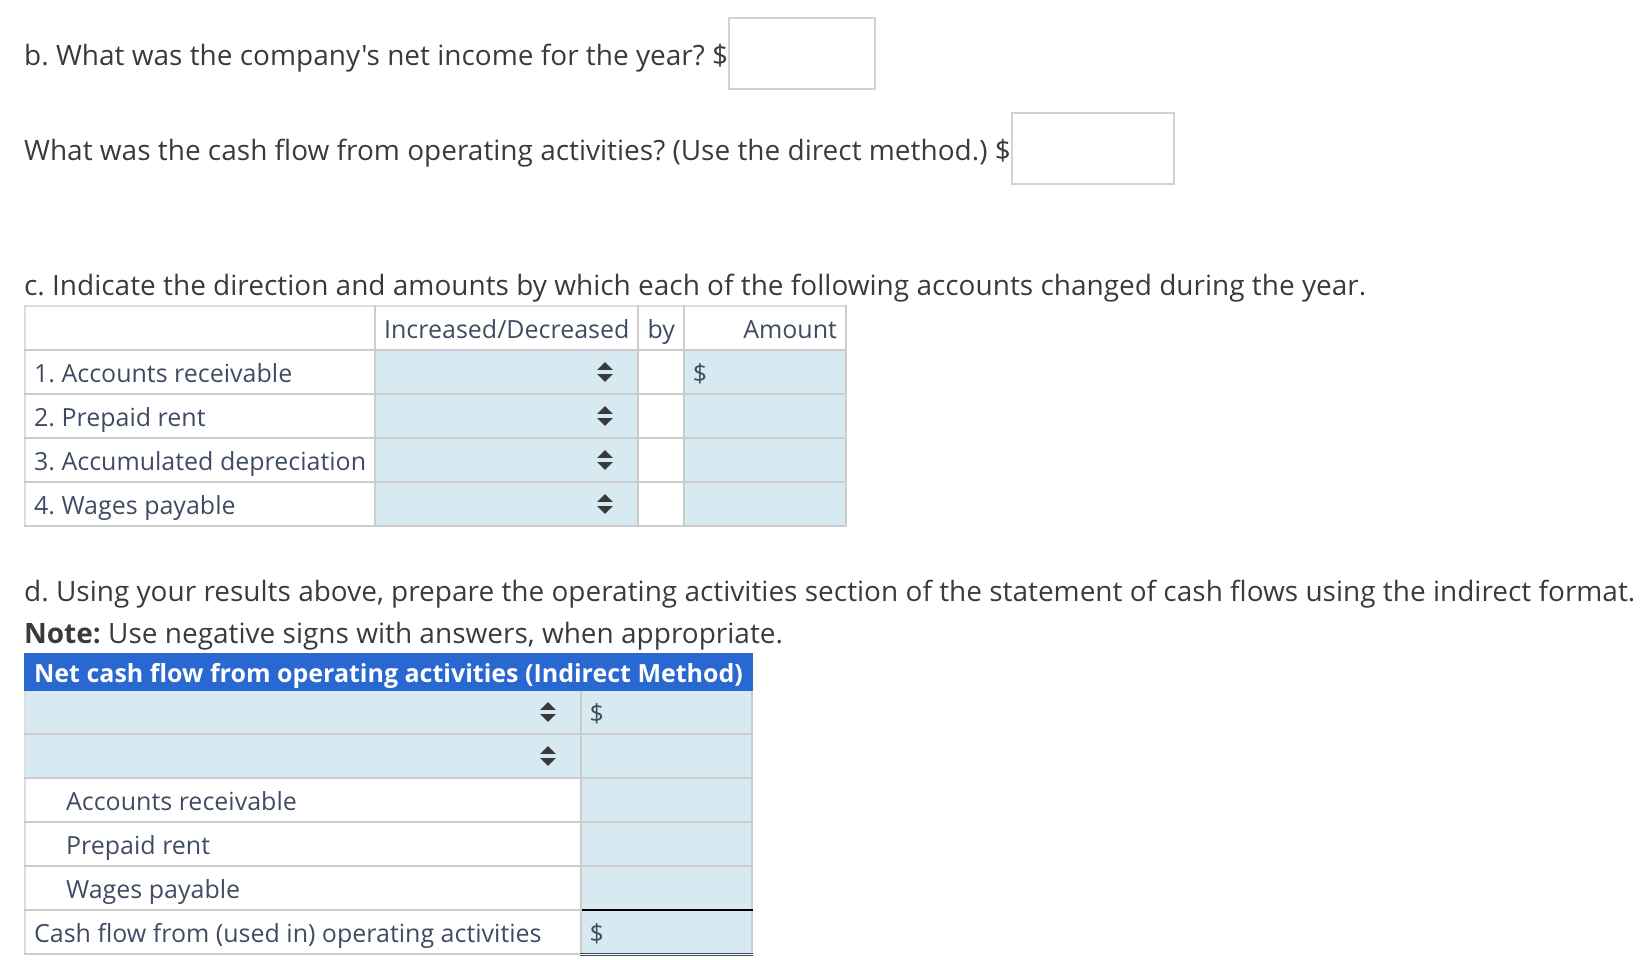Click the net income answer box

click(800, 53)
